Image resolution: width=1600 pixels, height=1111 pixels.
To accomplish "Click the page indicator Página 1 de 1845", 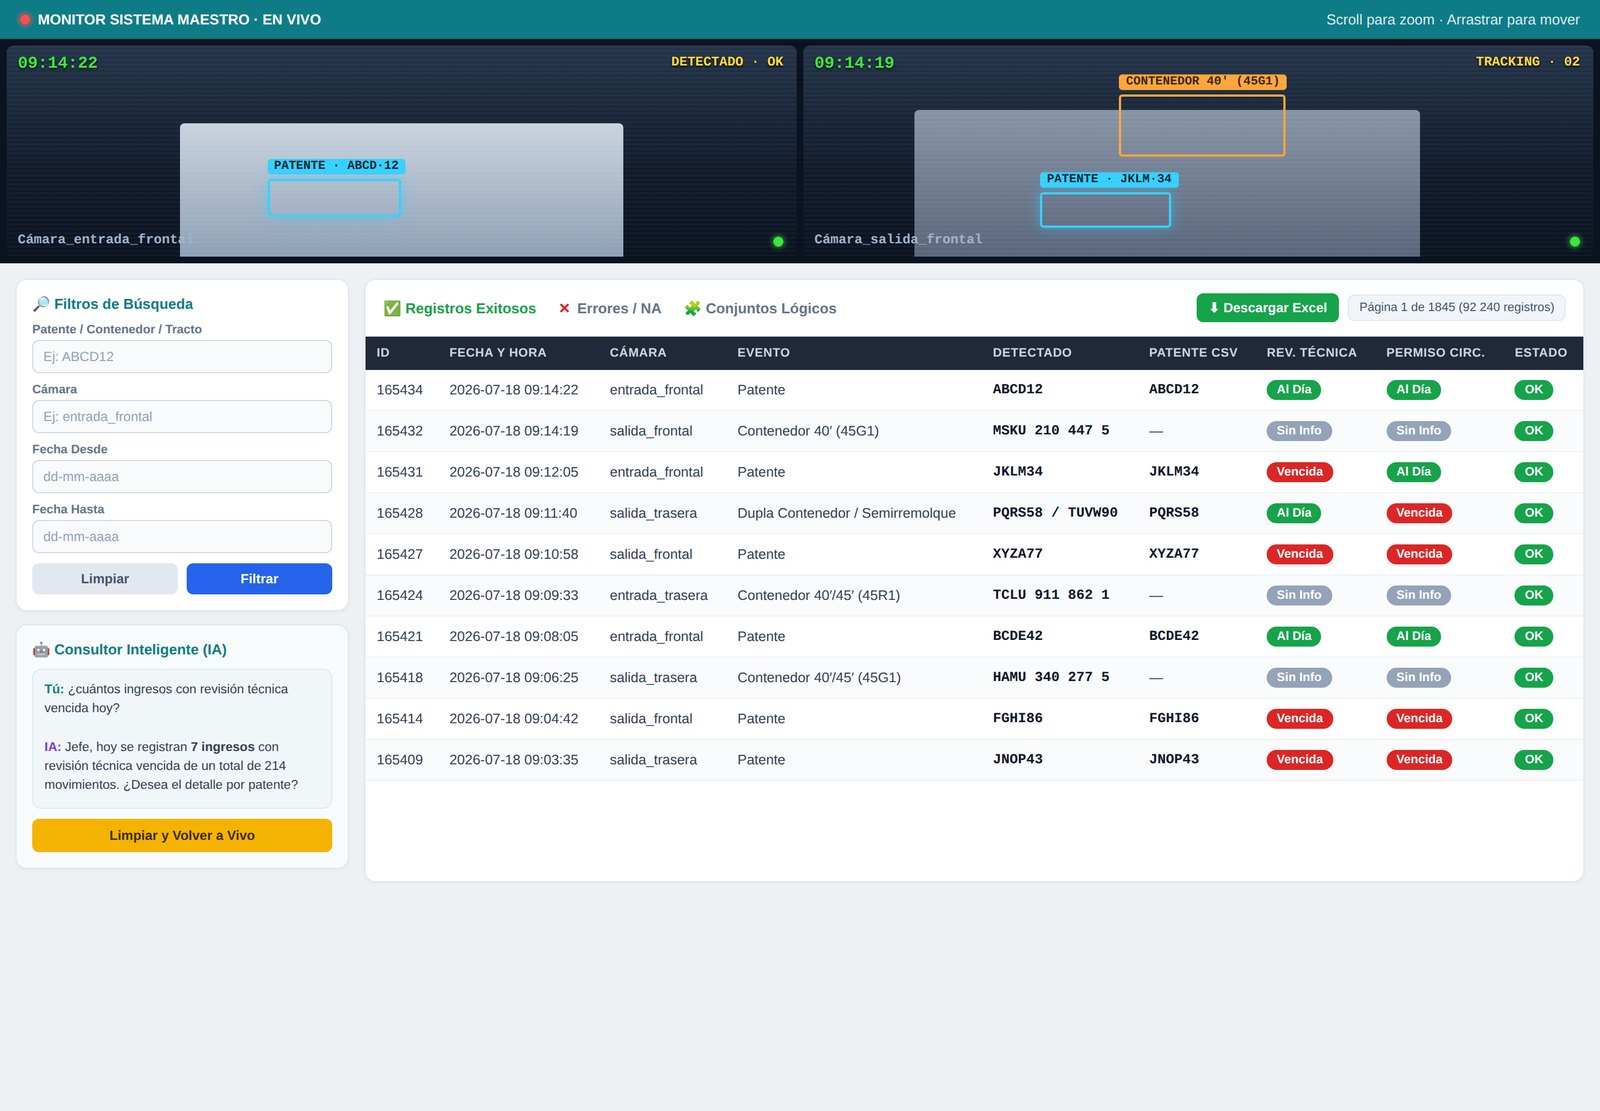I will [1456, 308].
